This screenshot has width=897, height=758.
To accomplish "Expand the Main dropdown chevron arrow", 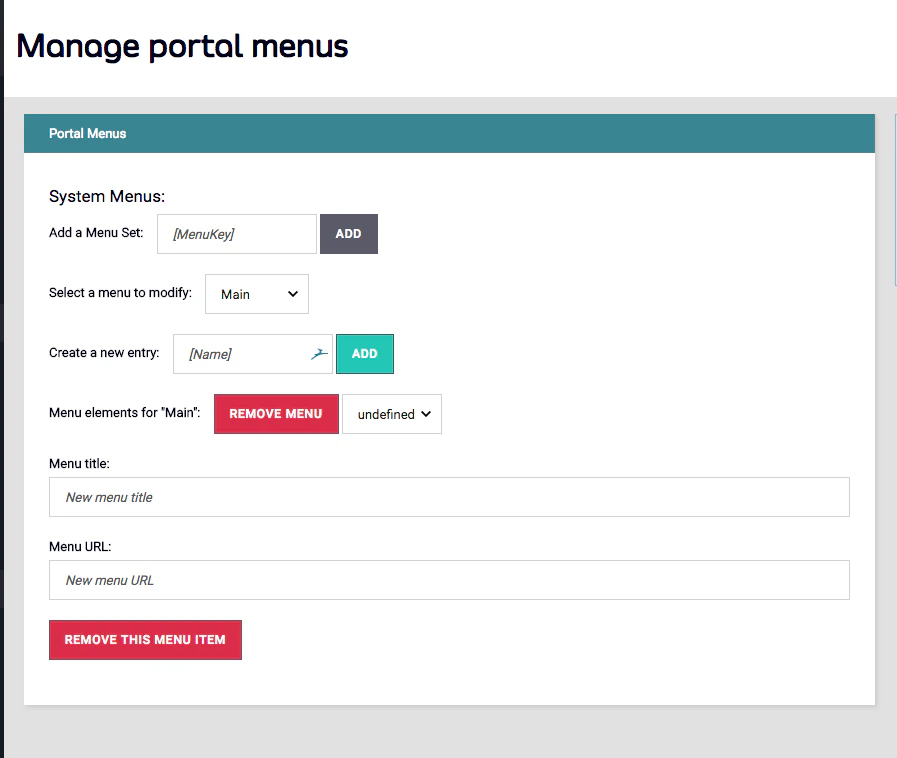I will coord(292,293).
